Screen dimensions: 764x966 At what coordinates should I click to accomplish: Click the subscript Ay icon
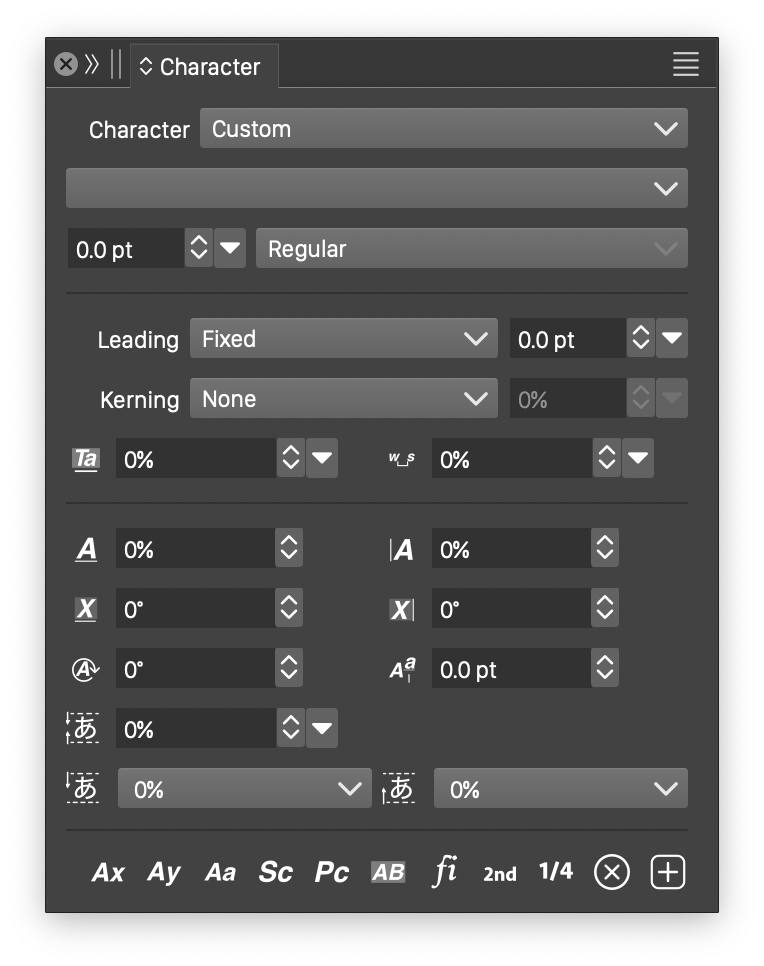pos(164,872)
